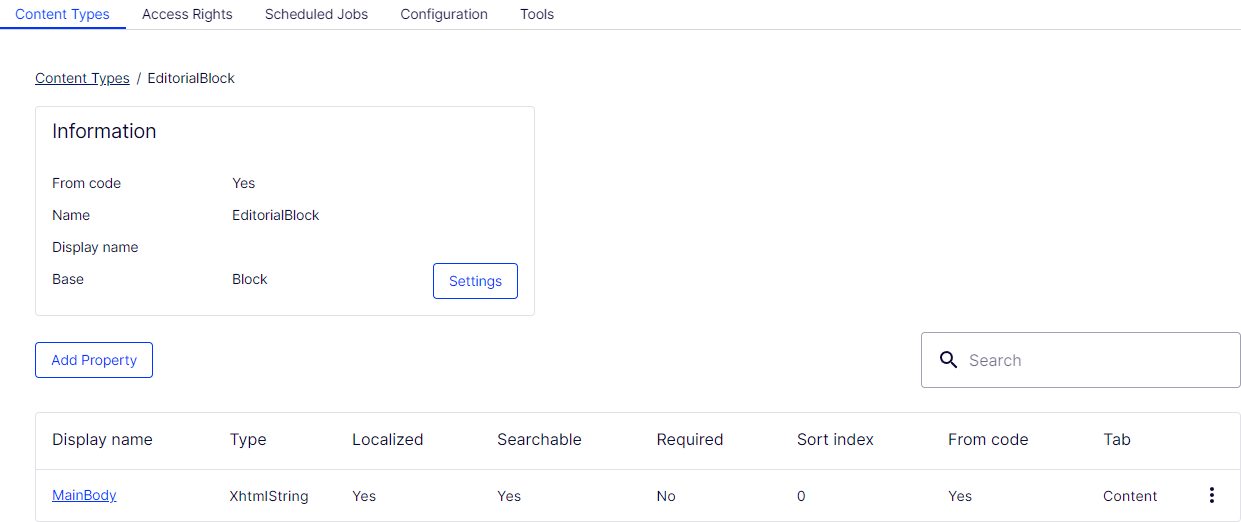Click the Add Property button
The height and width of the screenshot is (522, 1241).
pyautogui.click(x=94, y=360)
